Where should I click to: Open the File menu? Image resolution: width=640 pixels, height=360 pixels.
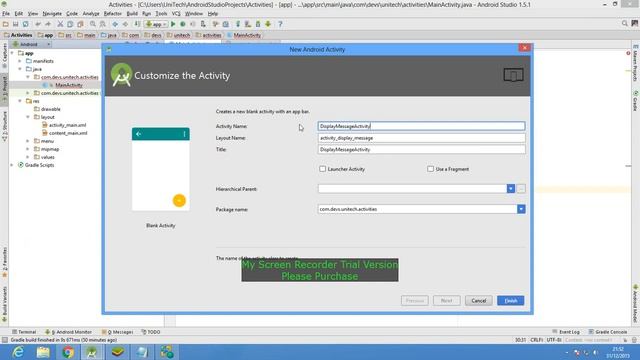(x=6, y=13)
